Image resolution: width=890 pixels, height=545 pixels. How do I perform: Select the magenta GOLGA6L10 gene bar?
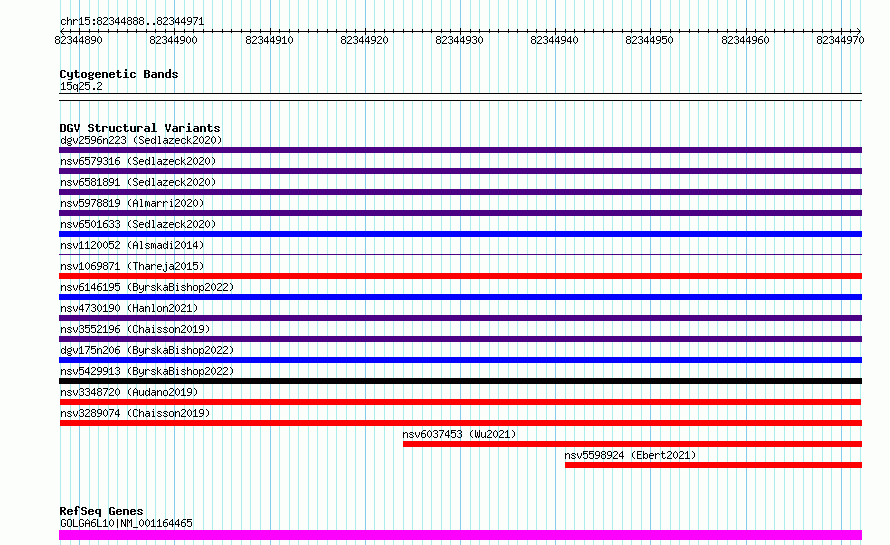[460, 535]
